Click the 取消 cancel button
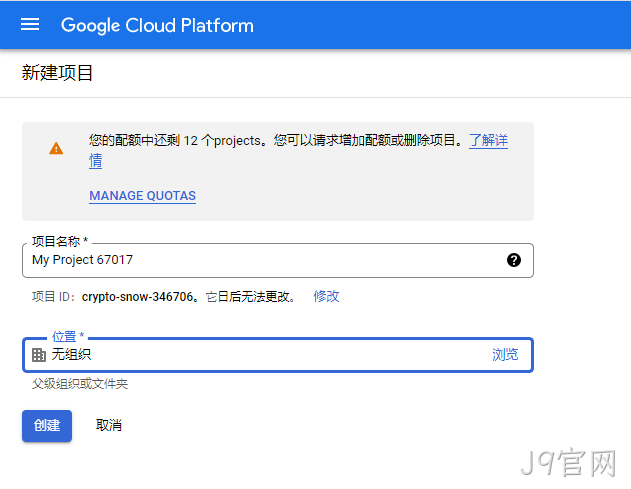Image resolution: width=631 pixels, height=489 pixels. pos(109,425)
